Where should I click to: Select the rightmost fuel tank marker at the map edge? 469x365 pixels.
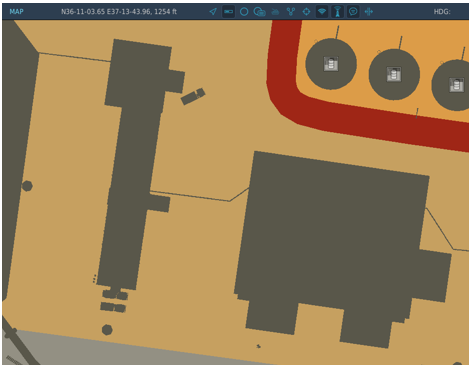(456, 85)
